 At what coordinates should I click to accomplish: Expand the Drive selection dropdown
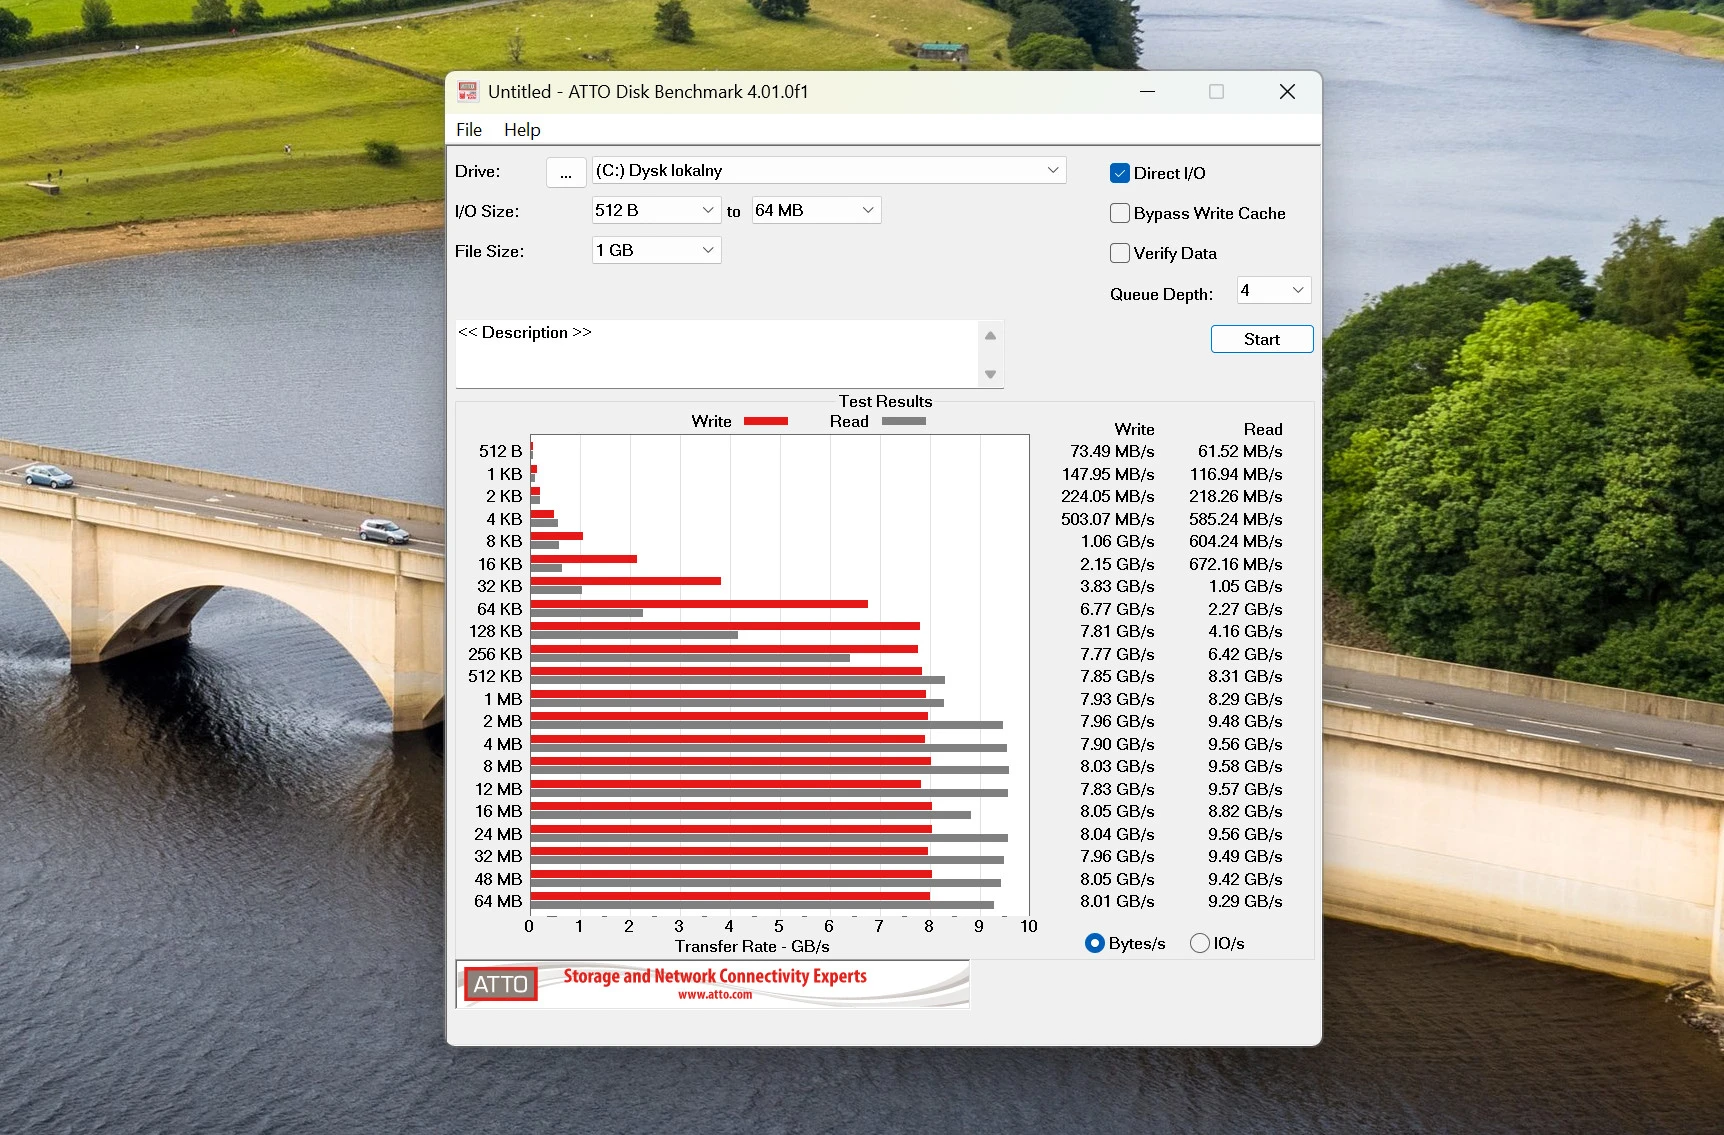click(1052, 170)
